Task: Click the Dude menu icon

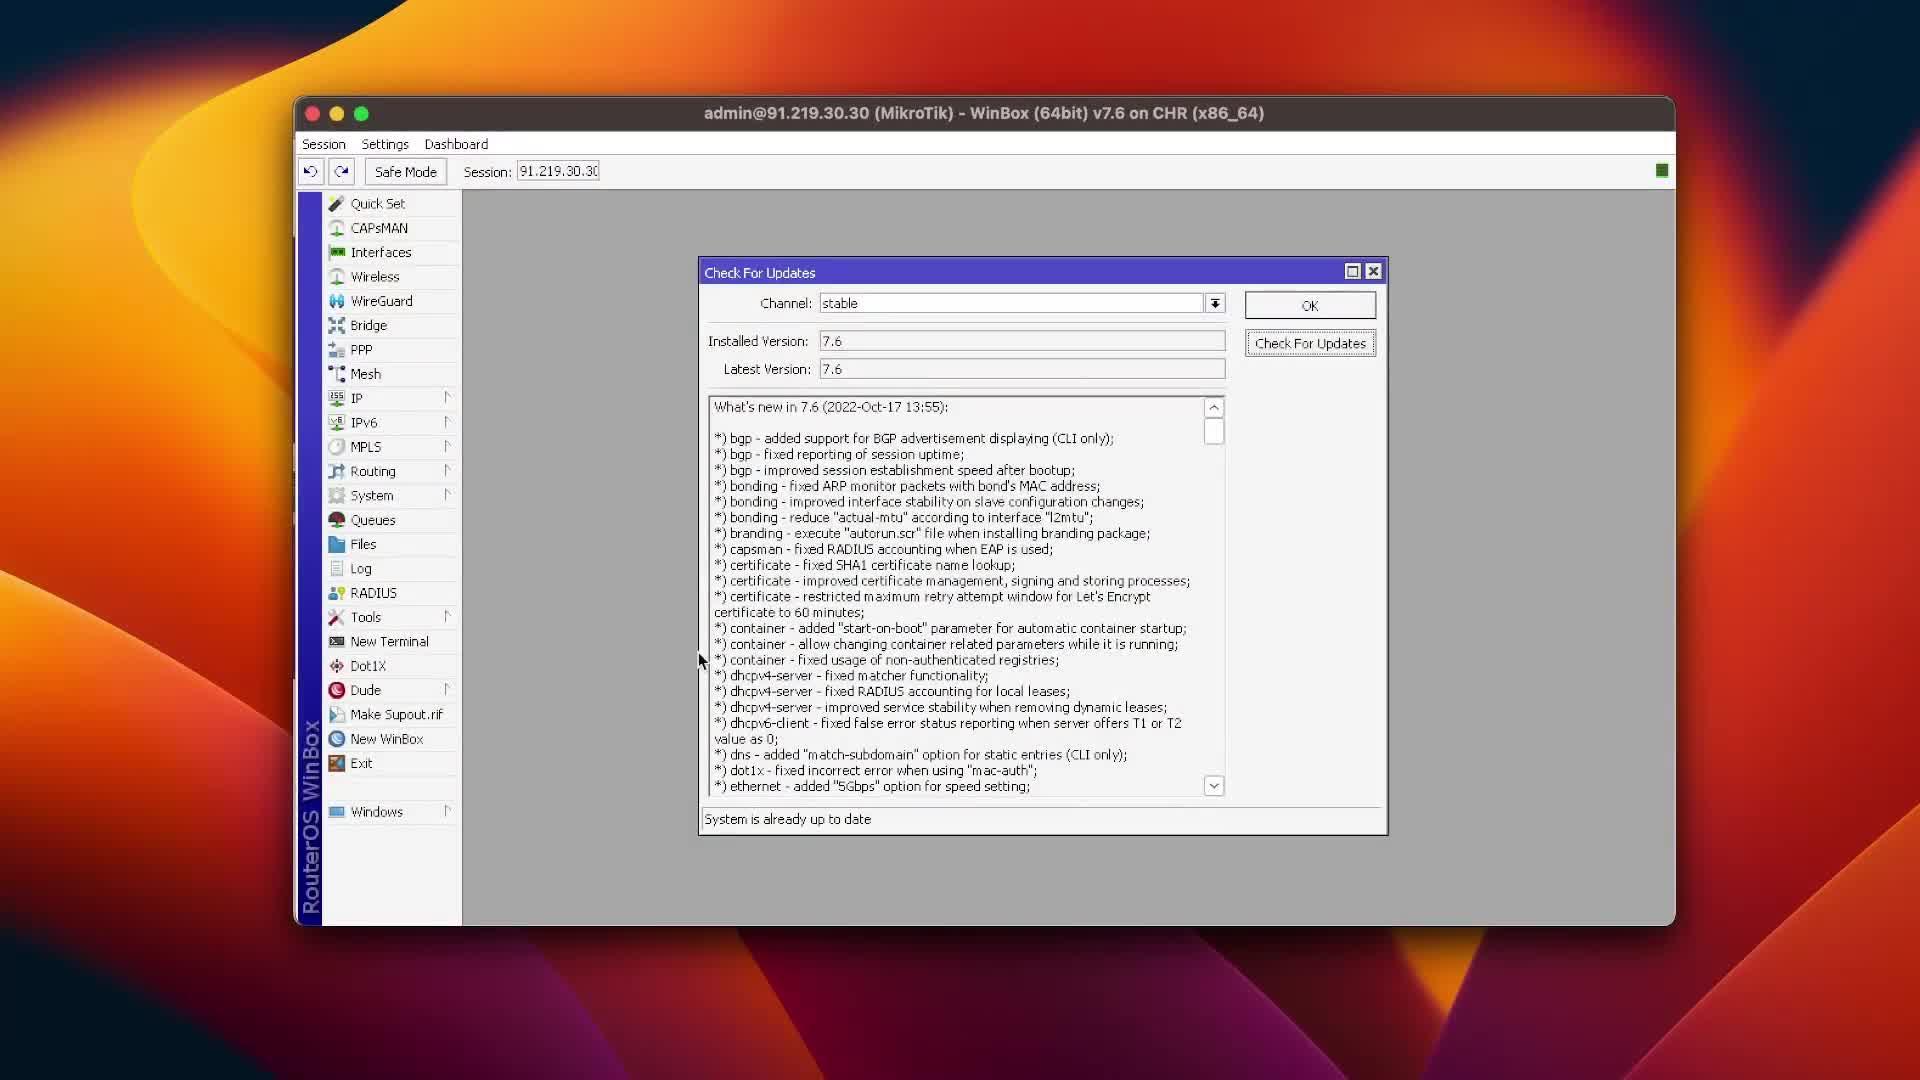Action: click(x=336, y=690)
